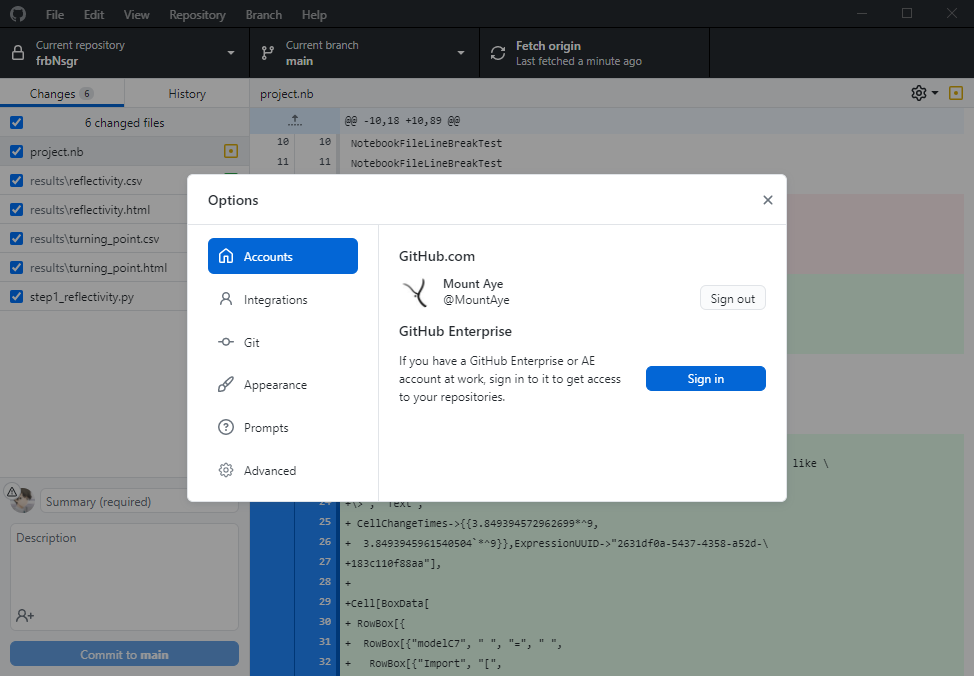This screenshot has width=974, height=676.
Task: Open the Appearance options section
Action: [275, 385]
